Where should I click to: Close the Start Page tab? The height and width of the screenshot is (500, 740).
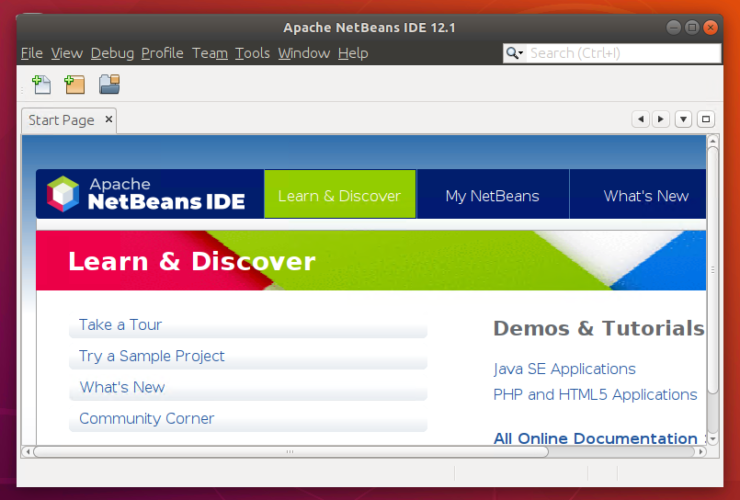[109, 120]
